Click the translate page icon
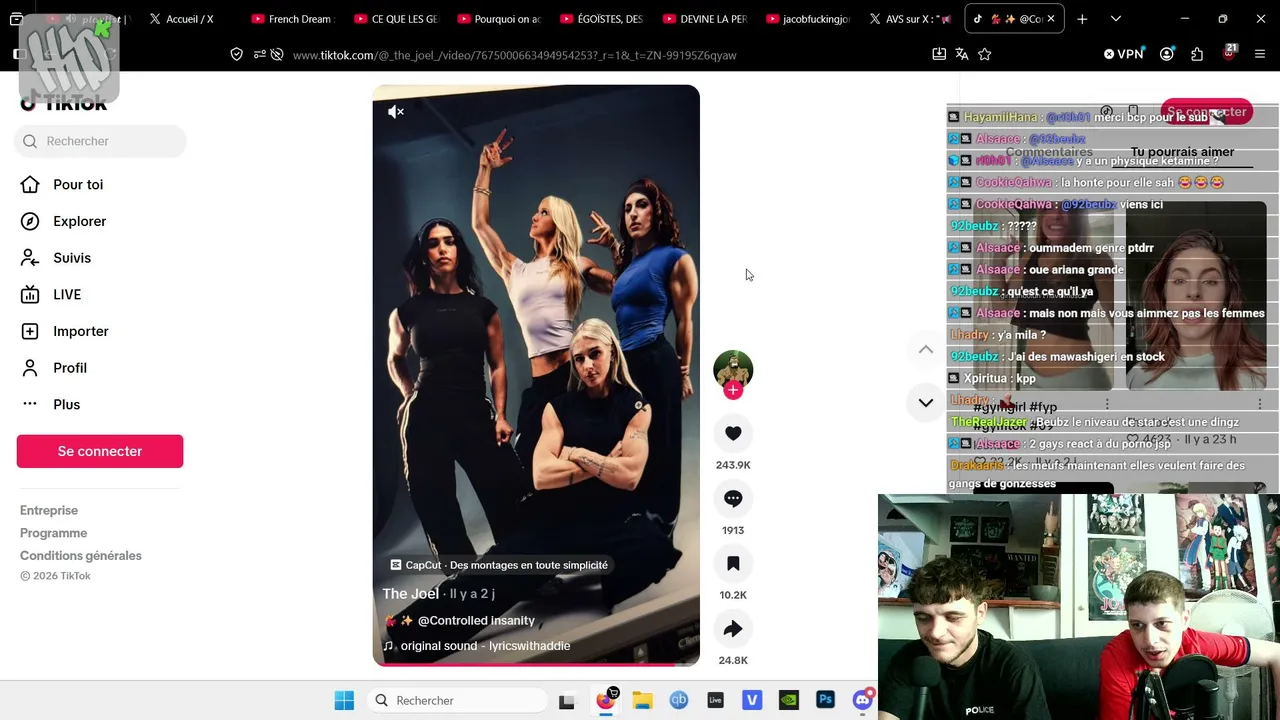Screen dimensions: 1280x720 pyautogui.click(x=962, y=54)
